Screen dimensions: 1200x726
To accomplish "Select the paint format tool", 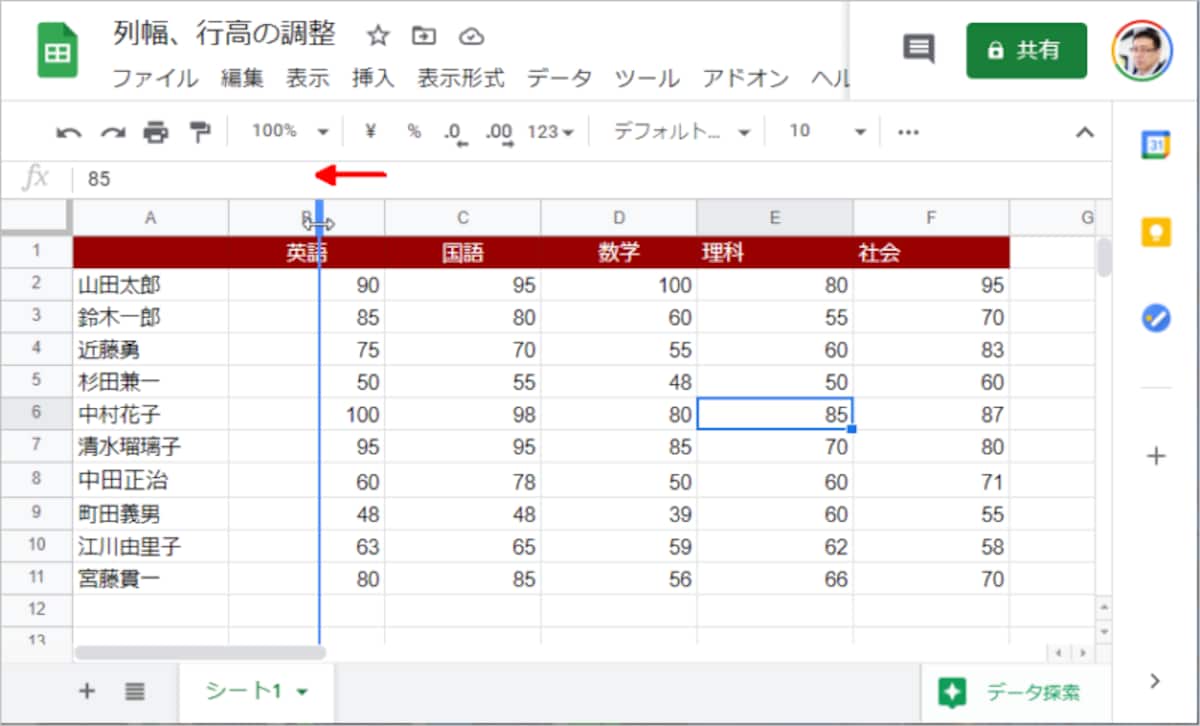I will point(200,132).
